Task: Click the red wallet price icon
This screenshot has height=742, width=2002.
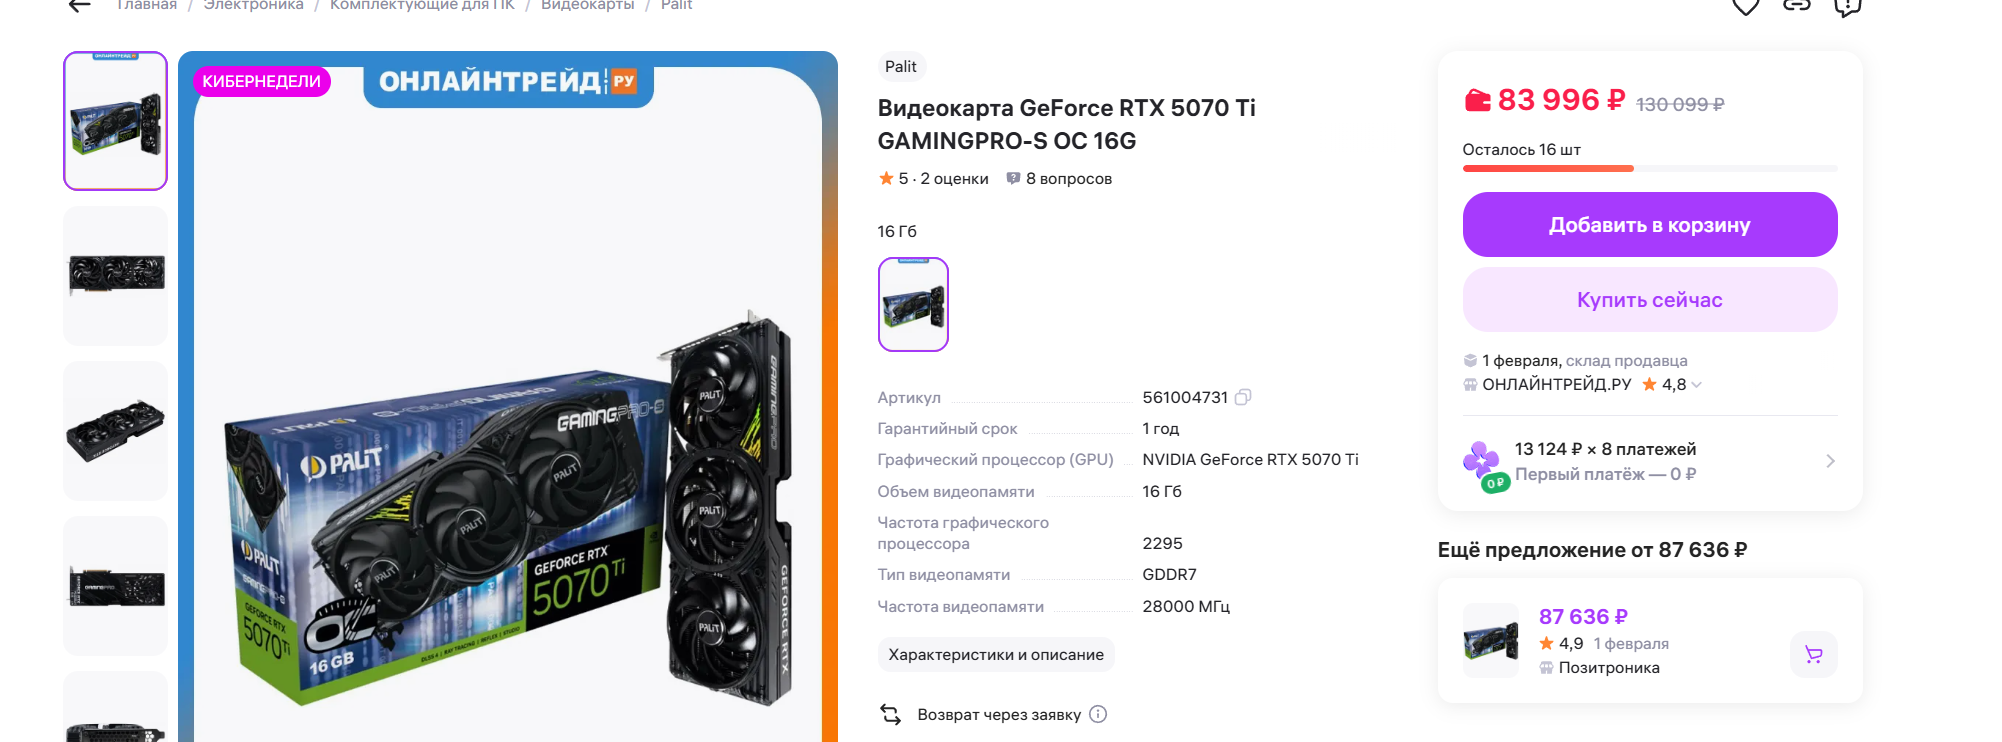Action: click(1477, 100)
